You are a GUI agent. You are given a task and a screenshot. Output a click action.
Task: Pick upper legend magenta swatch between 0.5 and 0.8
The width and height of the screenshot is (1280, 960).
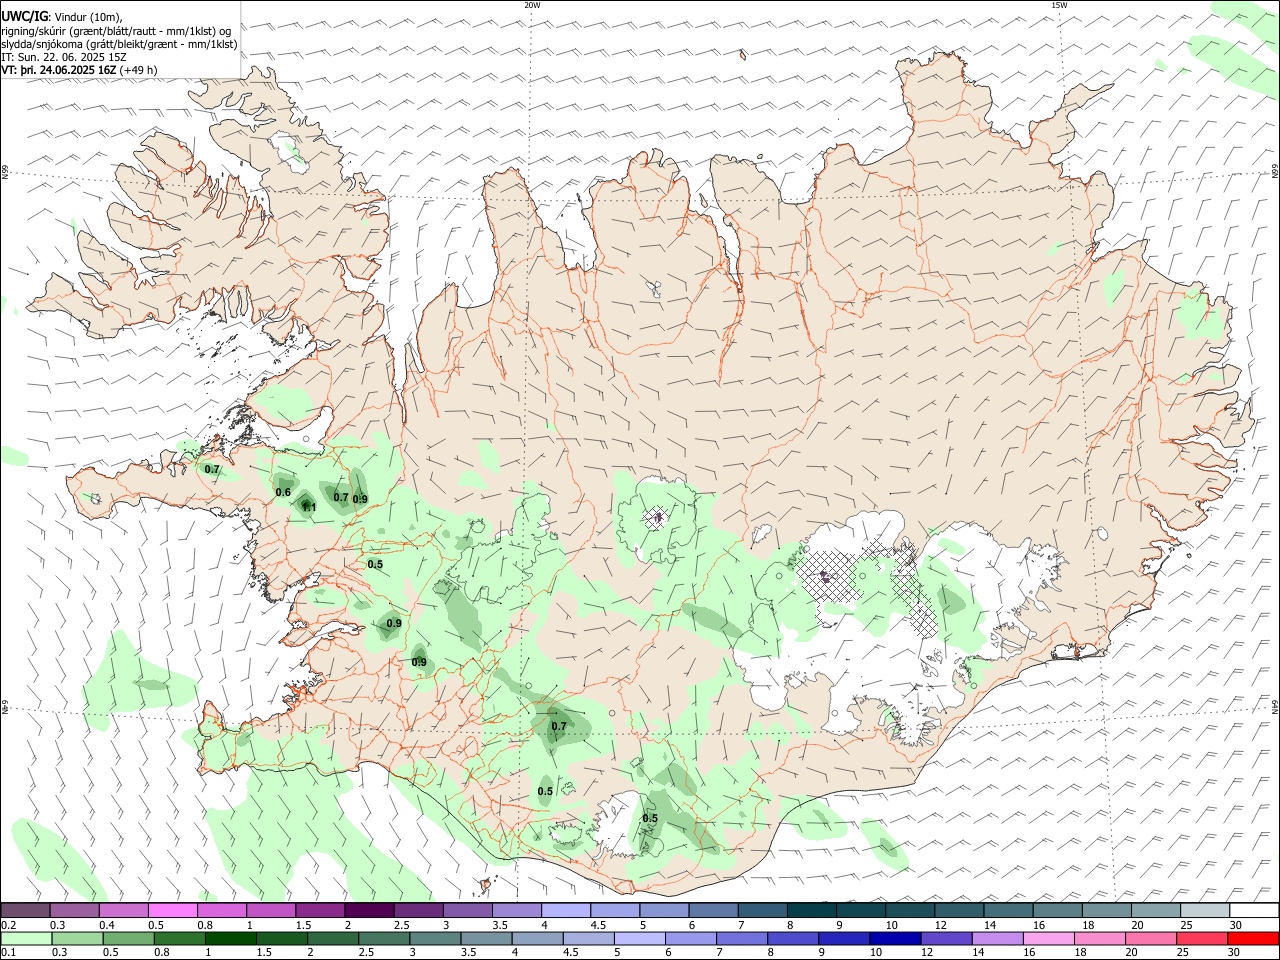[x=173, y=910]
